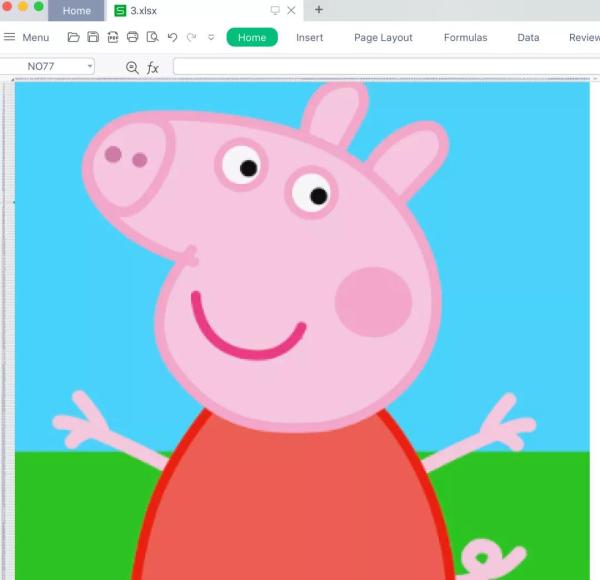600x580 pixels.
Task: Click the Select All corner of the sheet
Action: [12, 80]
